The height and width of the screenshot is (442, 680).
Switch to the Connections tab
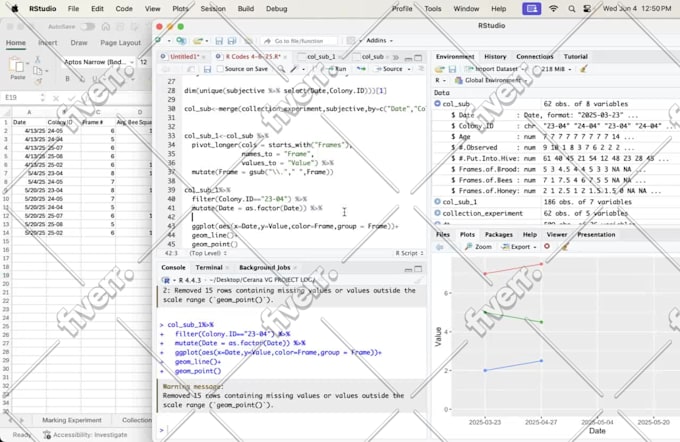pyautogui.click(x=534, y=56)
